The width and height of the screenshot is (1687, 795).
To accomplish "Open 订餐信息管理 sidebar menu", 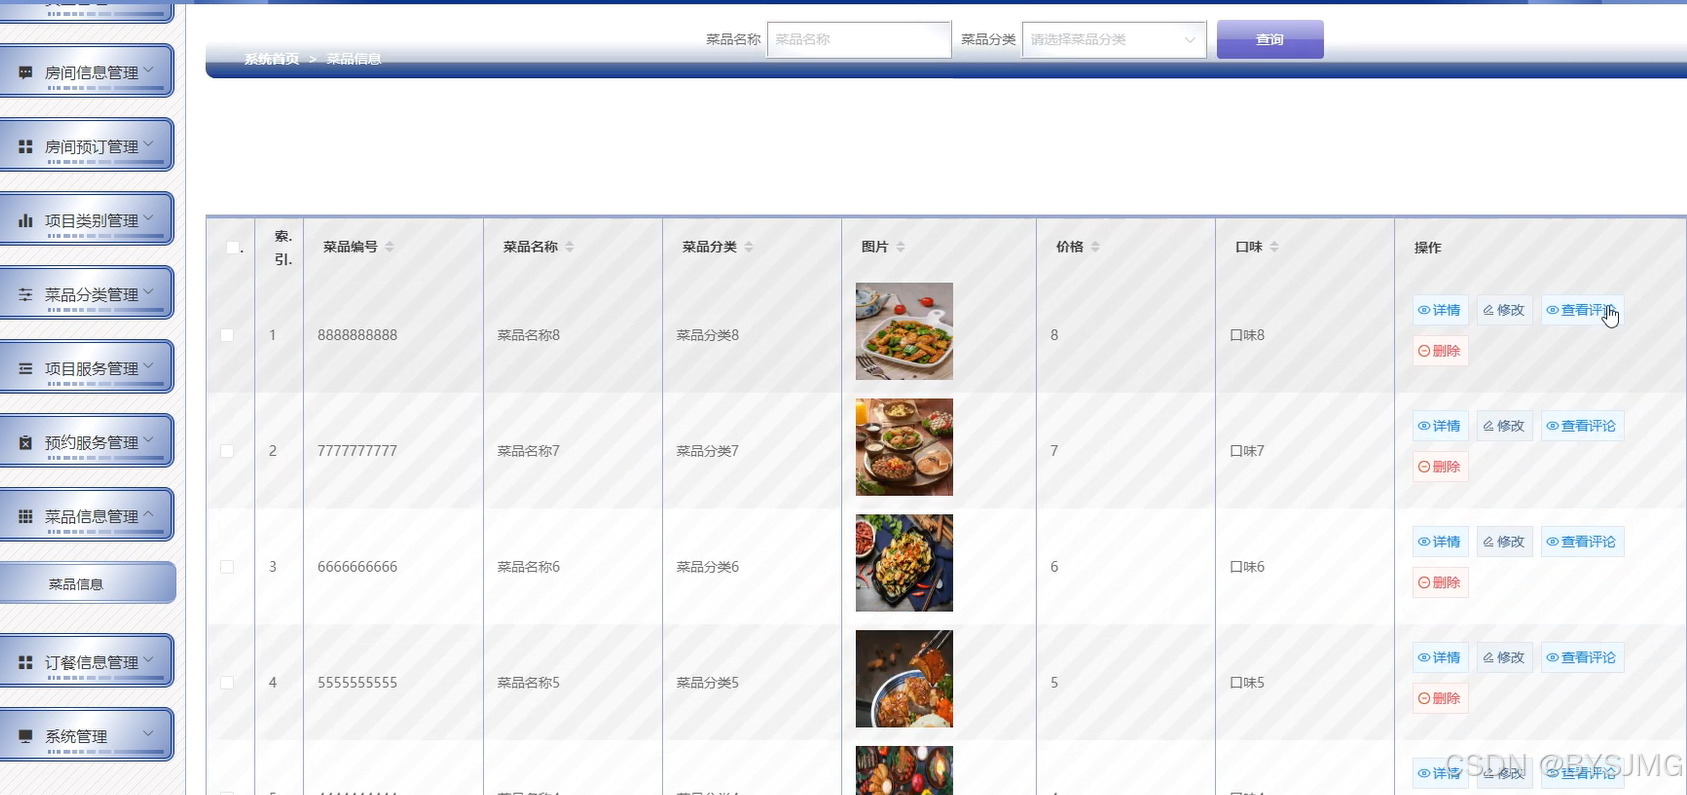I will (x=86, y=662).
